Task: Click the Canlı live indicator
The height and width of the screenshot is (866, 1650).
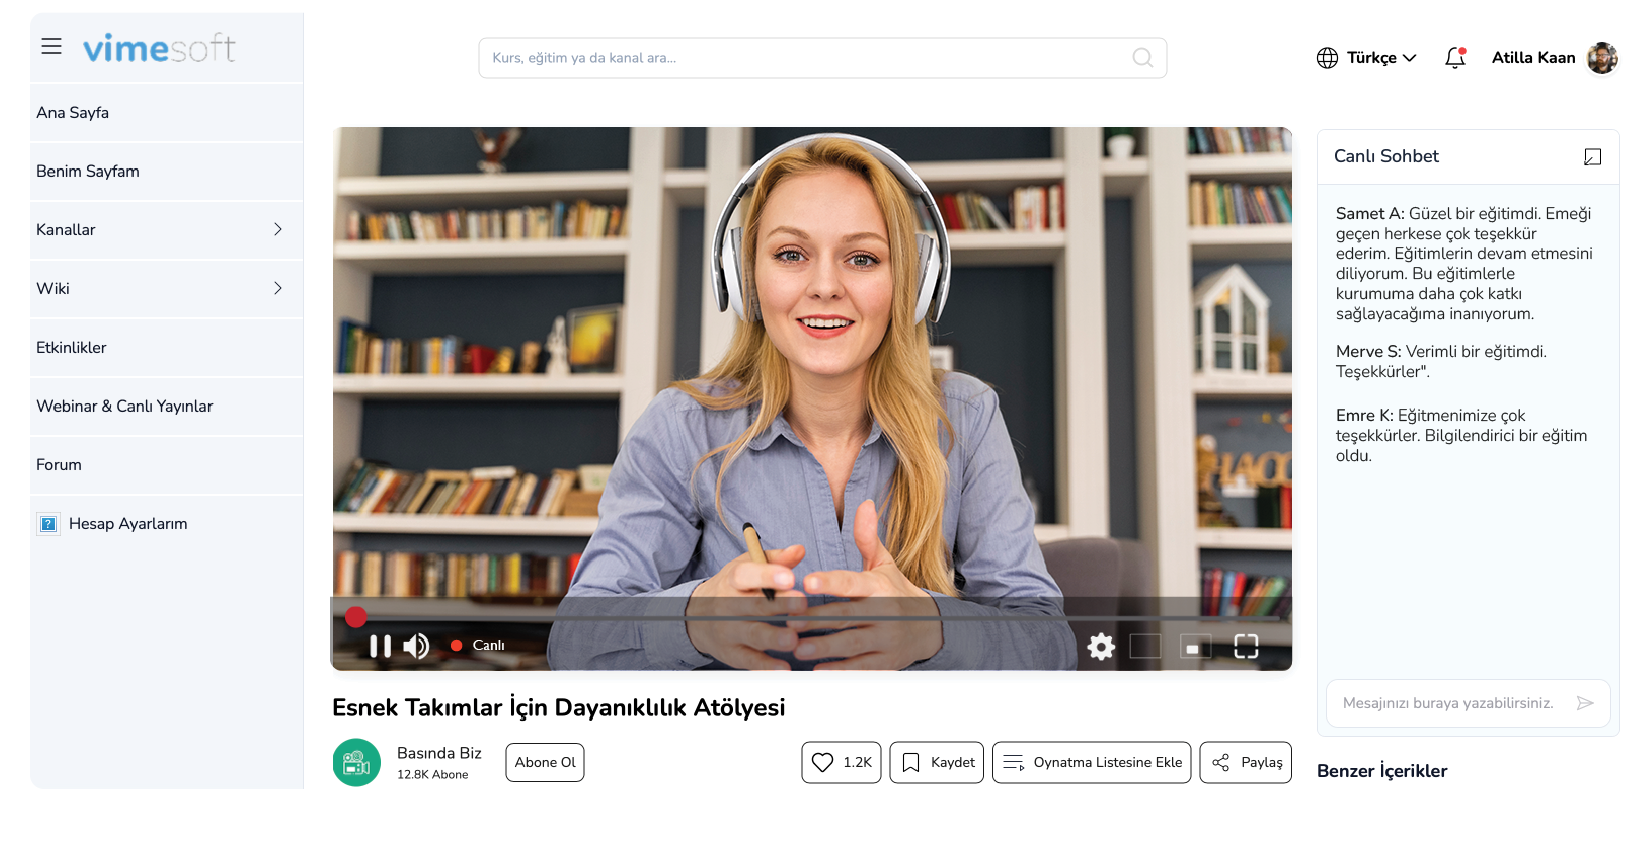Action: [x=478, y=646]
